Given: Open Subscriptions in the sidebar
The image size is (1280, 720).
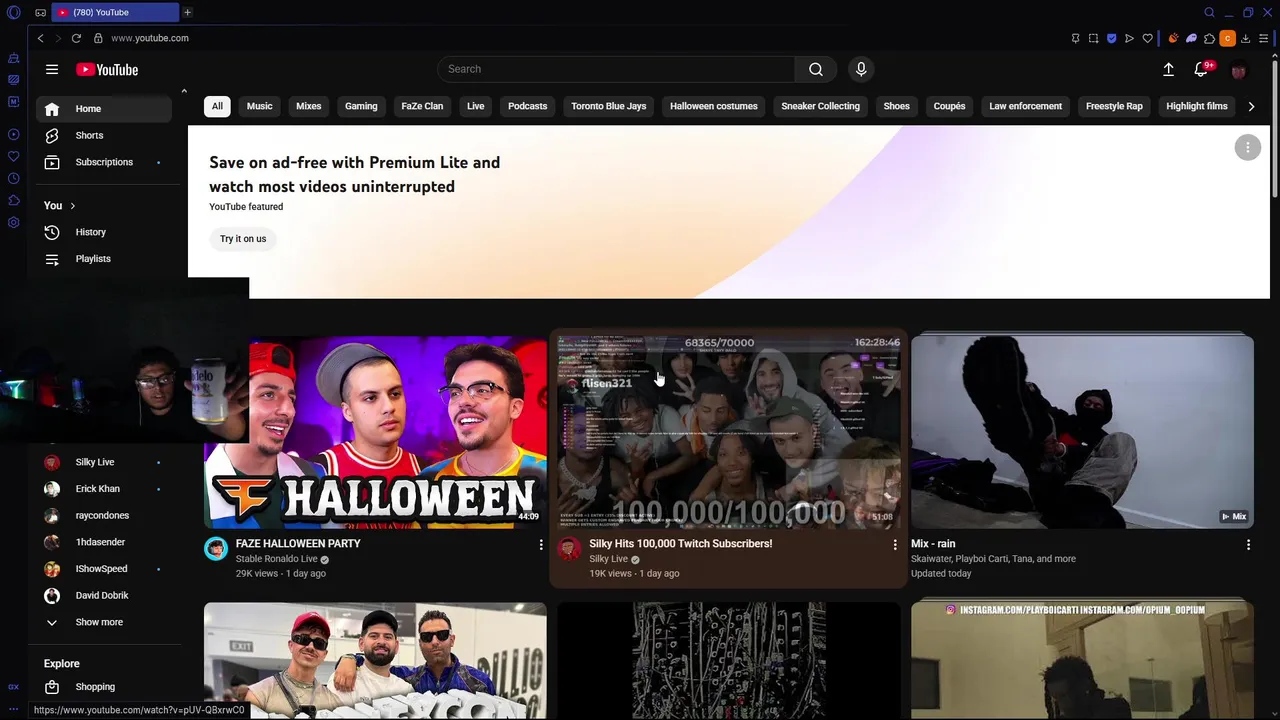Looking at the screenshot, I should (x=104, y=162).
